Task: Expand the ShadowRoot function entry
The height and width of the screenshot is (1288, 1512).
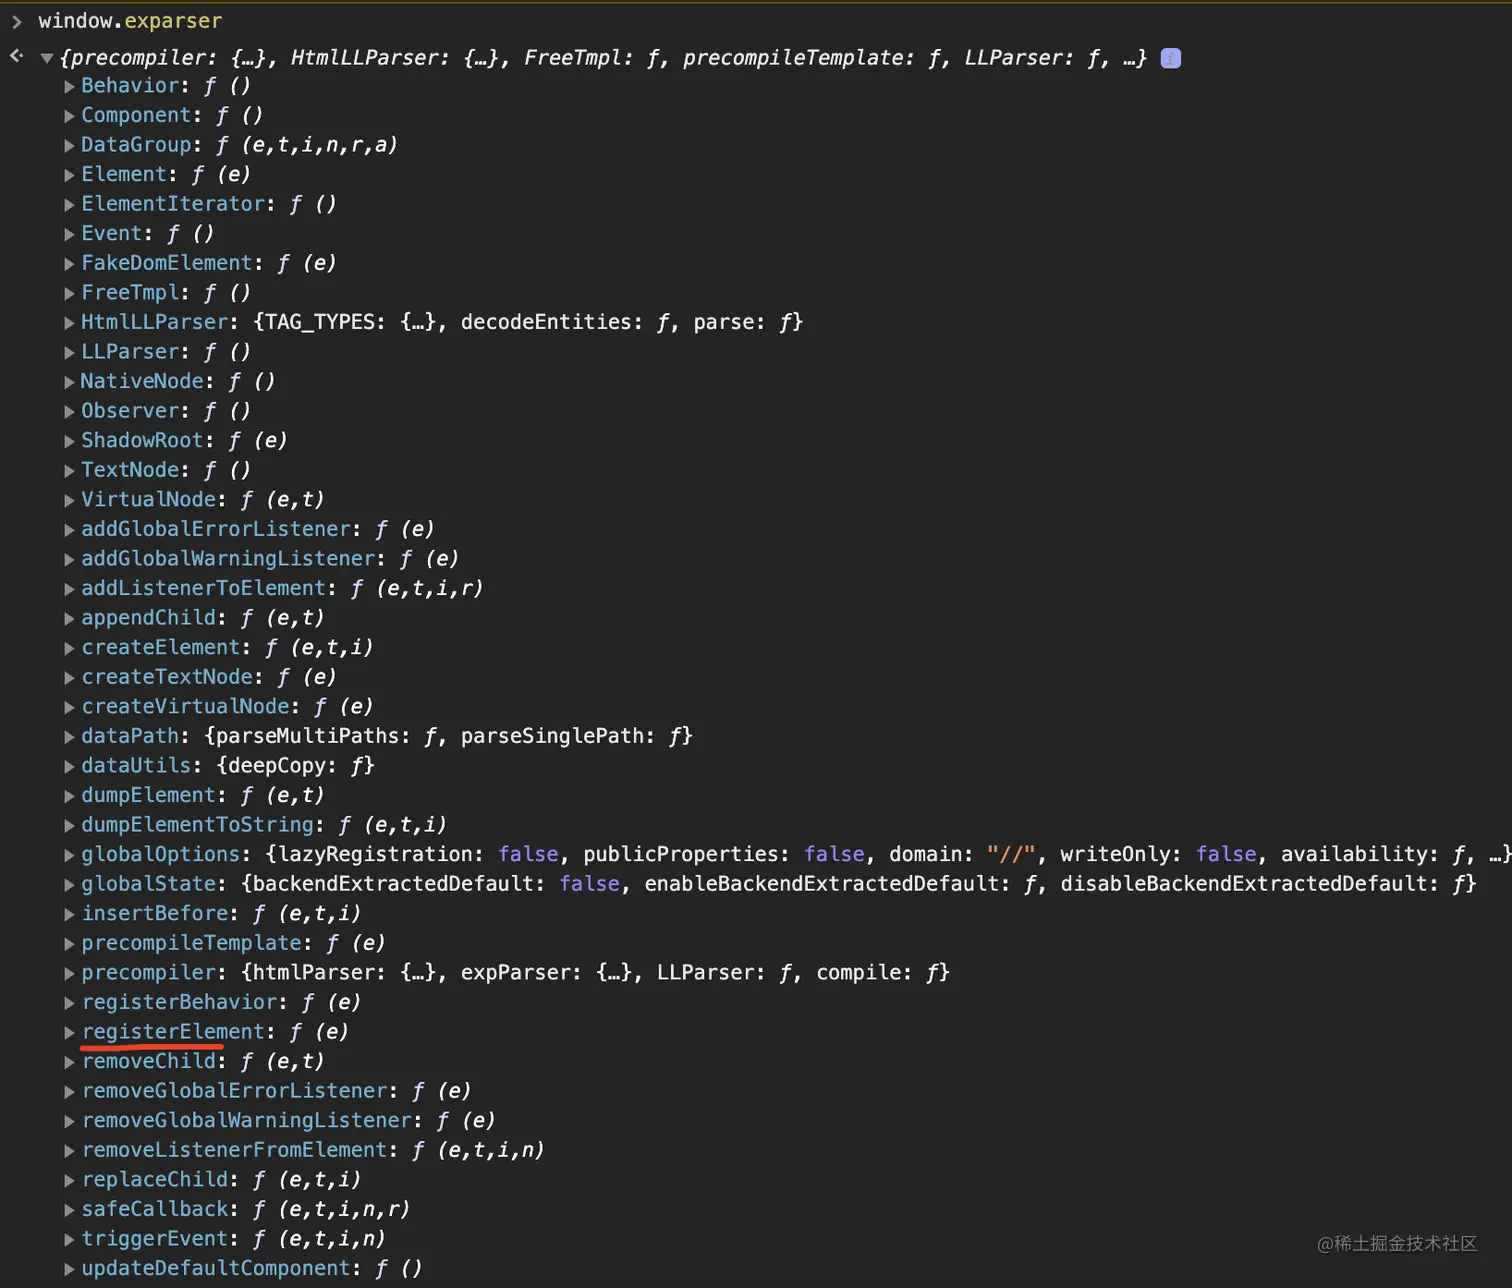Action: click(x=69, y=441)
